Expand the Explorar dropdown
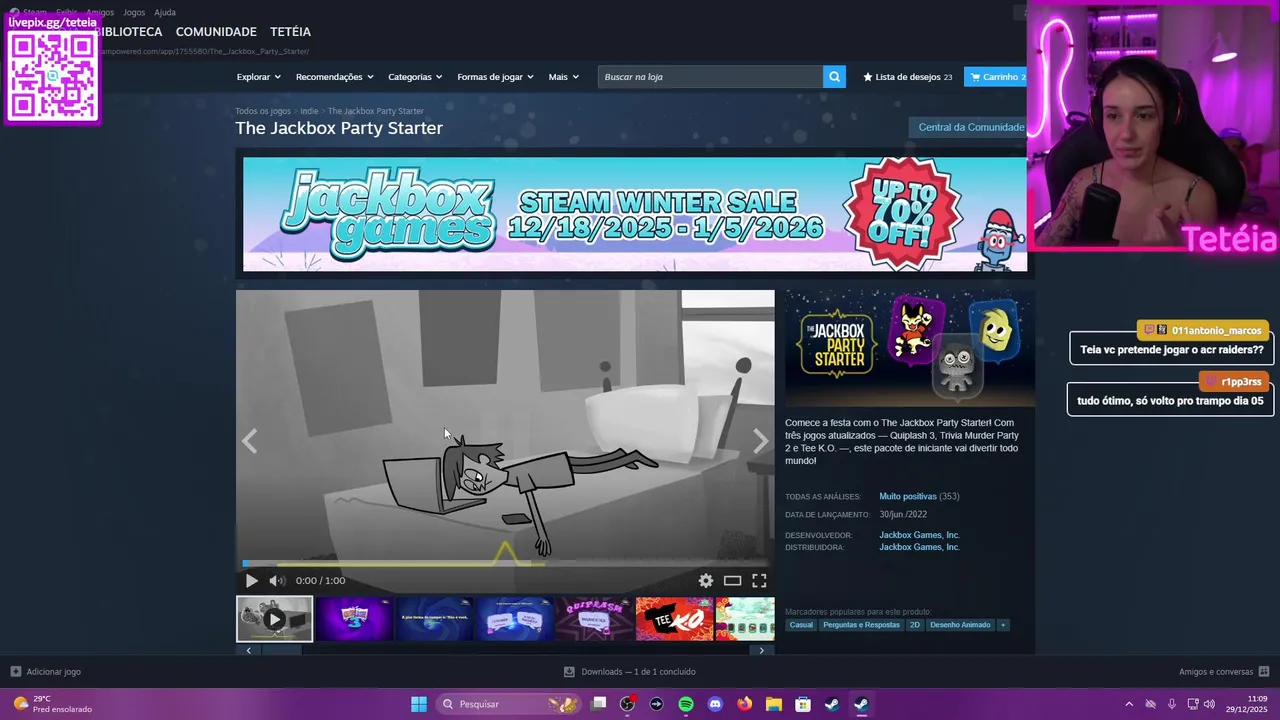This screenshot has height=720, width=1280. coord(258,77)
